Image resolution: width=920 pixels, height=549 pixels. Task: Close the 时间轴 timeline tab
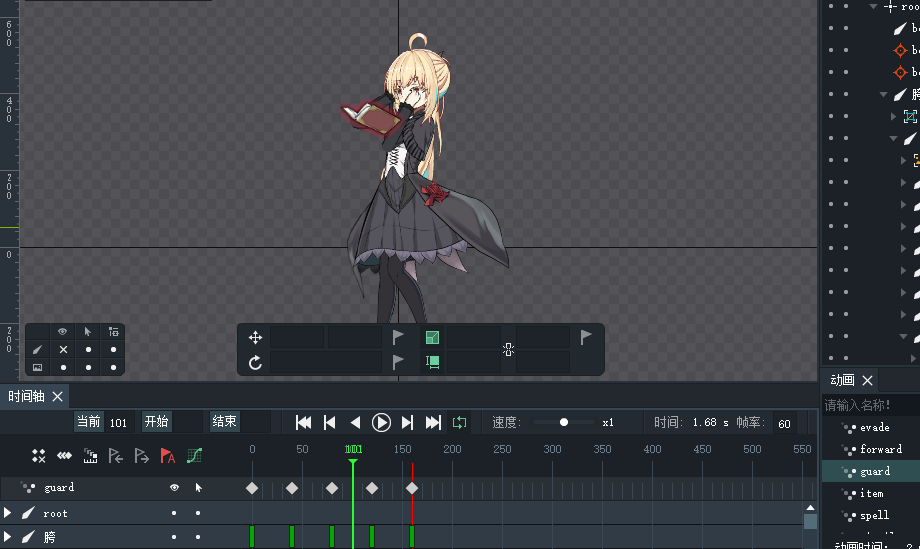58,396
